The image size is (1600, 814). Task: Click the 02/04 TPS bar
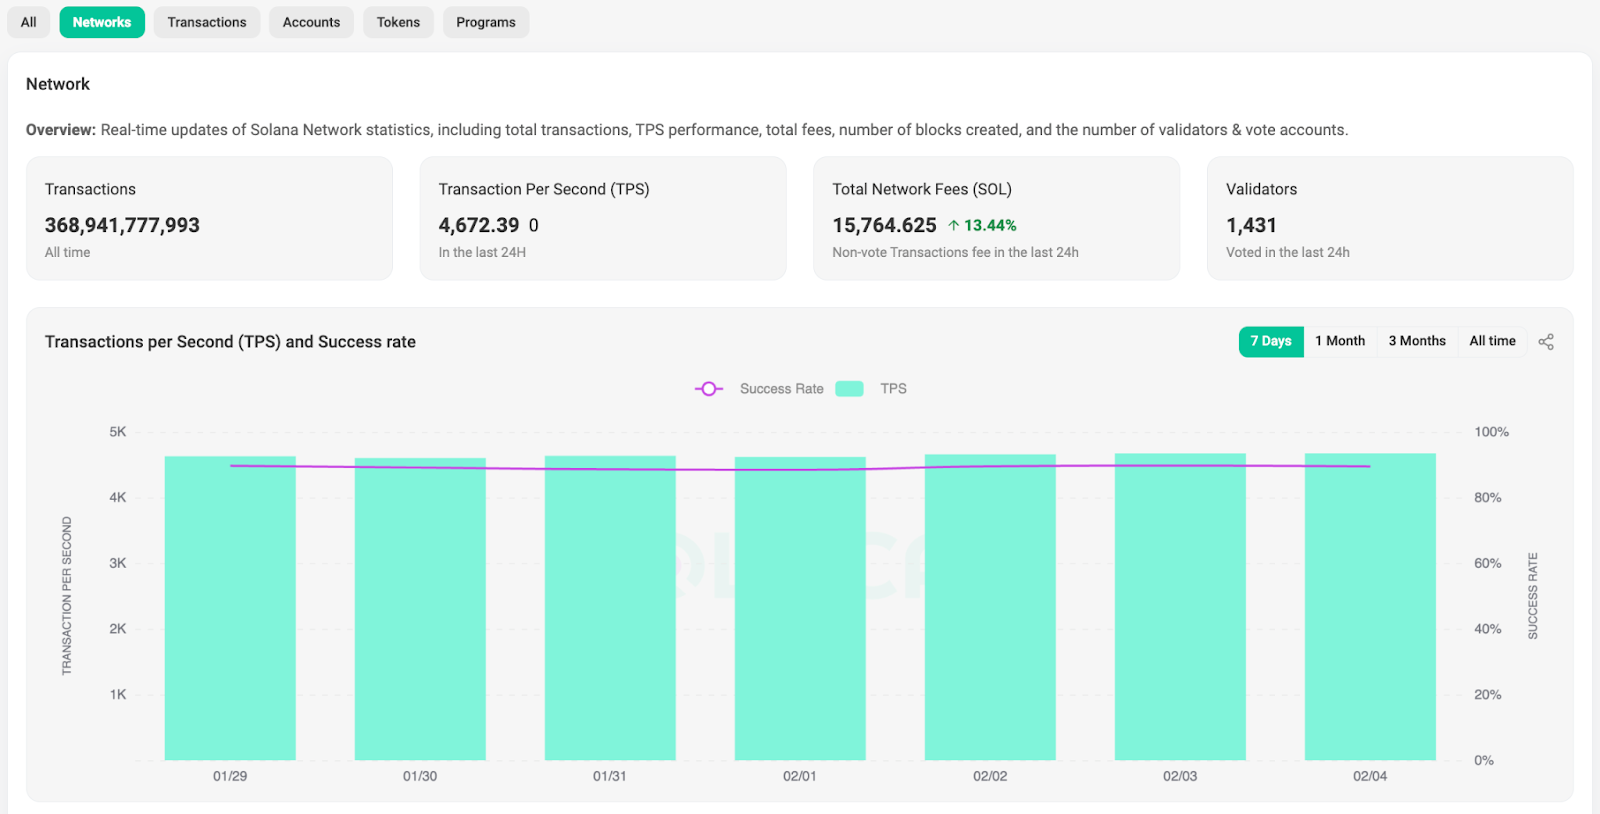(1370, 610)
